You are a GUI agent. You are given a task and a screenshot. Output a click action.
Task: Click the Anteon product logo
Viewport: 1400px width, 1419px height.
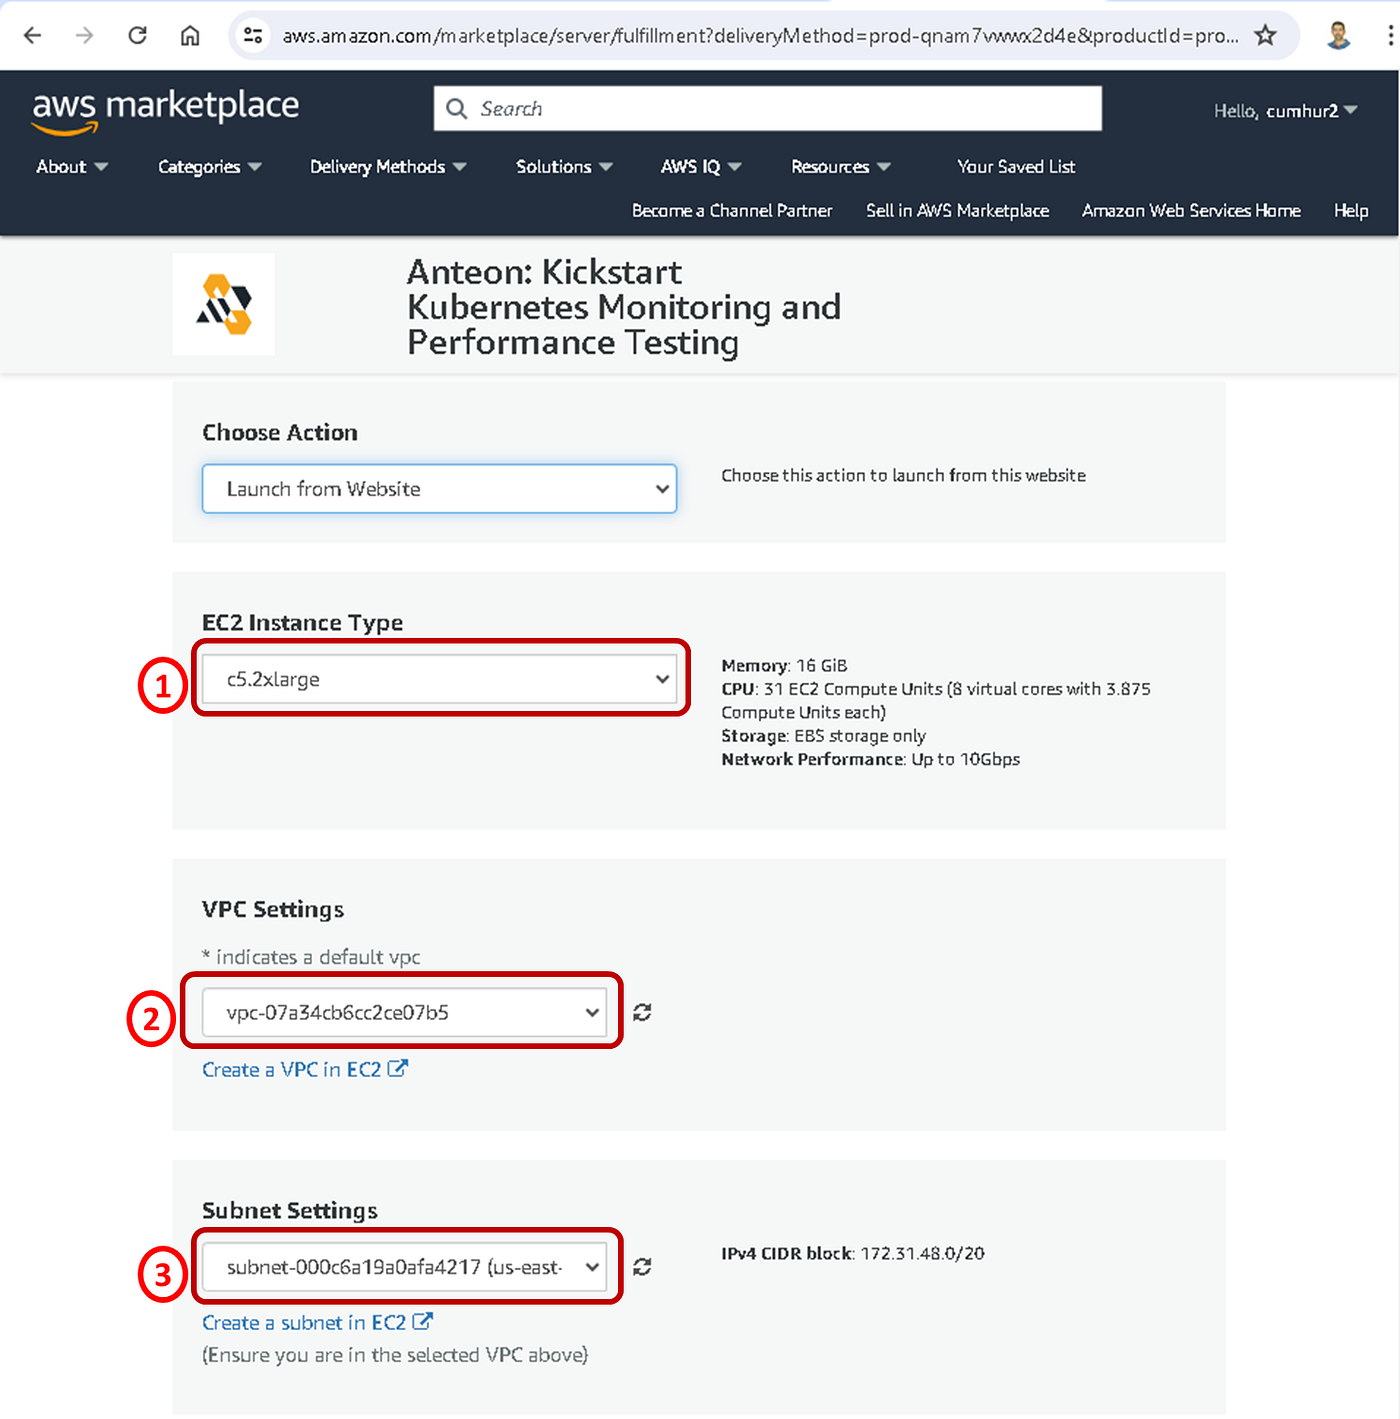point(223,304)
